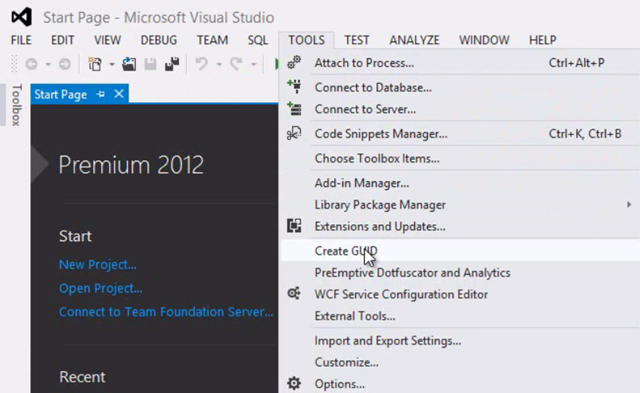Switch to the Start Page tab

60,94
